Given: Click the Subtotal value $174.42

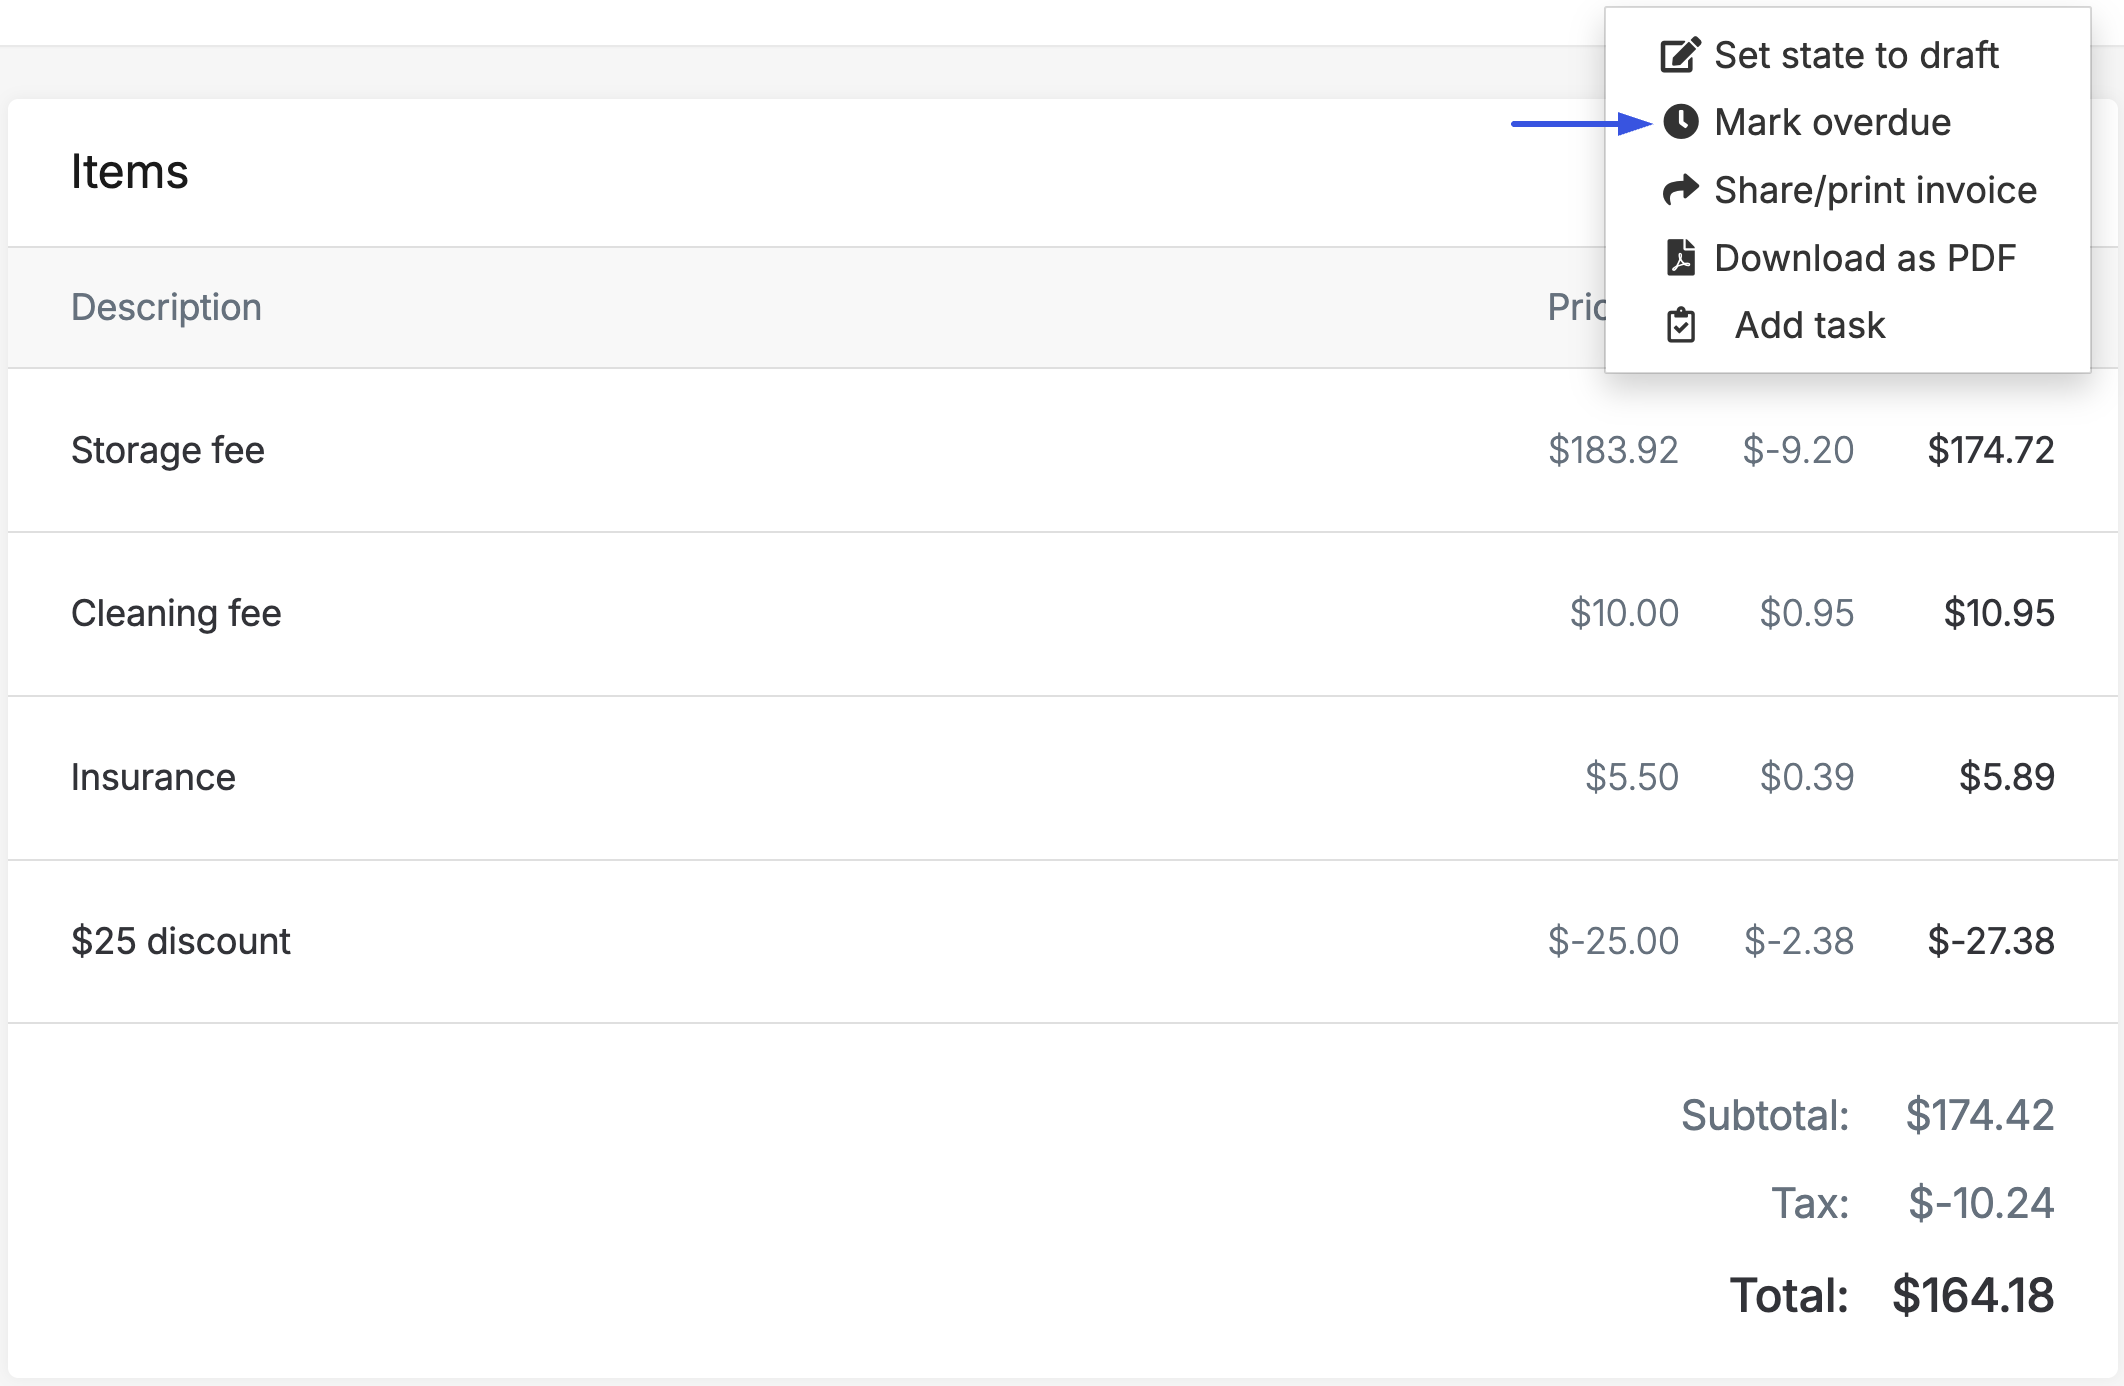Looking at the screenshot, I should tap(1980, 1115).
